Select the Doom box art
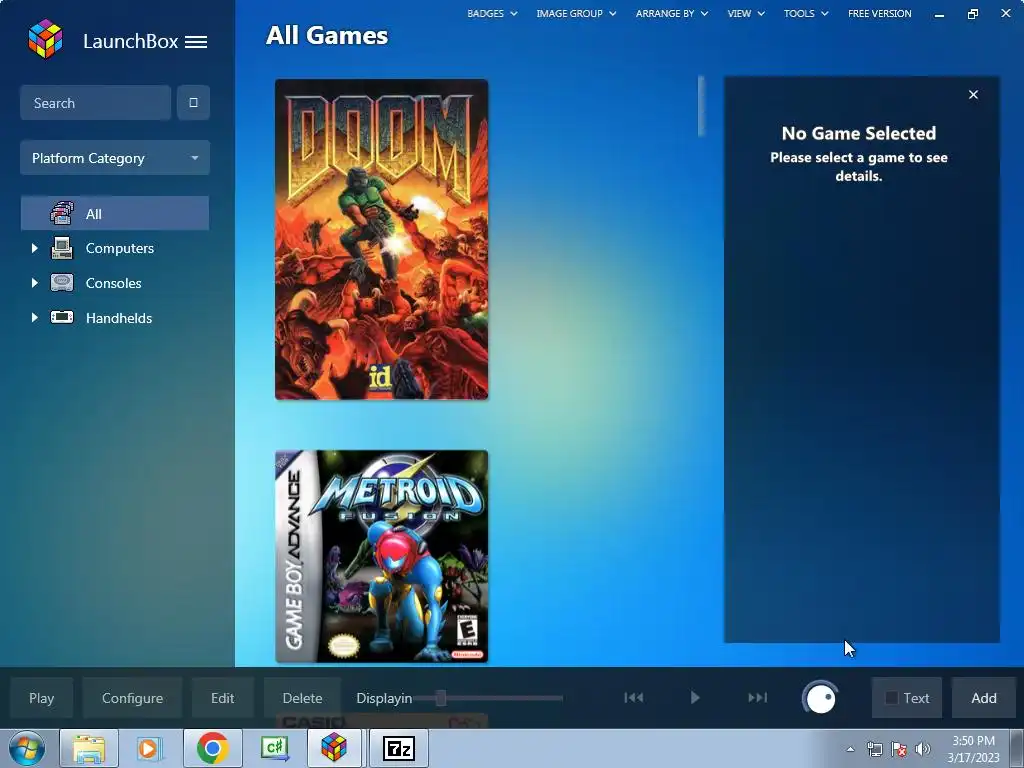Screen dimensions: 1024x768 pos(381,239)
